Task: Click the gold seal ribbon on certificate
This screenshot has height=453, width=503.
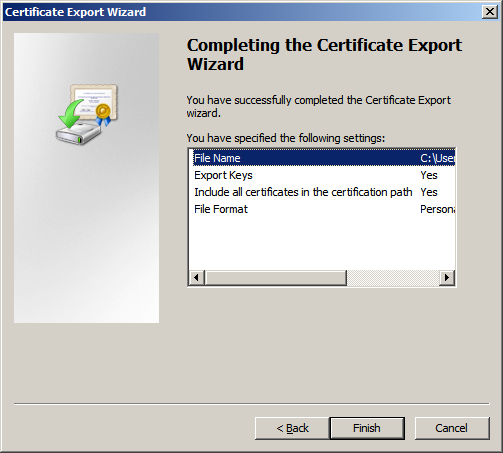Action: point(103,114)
